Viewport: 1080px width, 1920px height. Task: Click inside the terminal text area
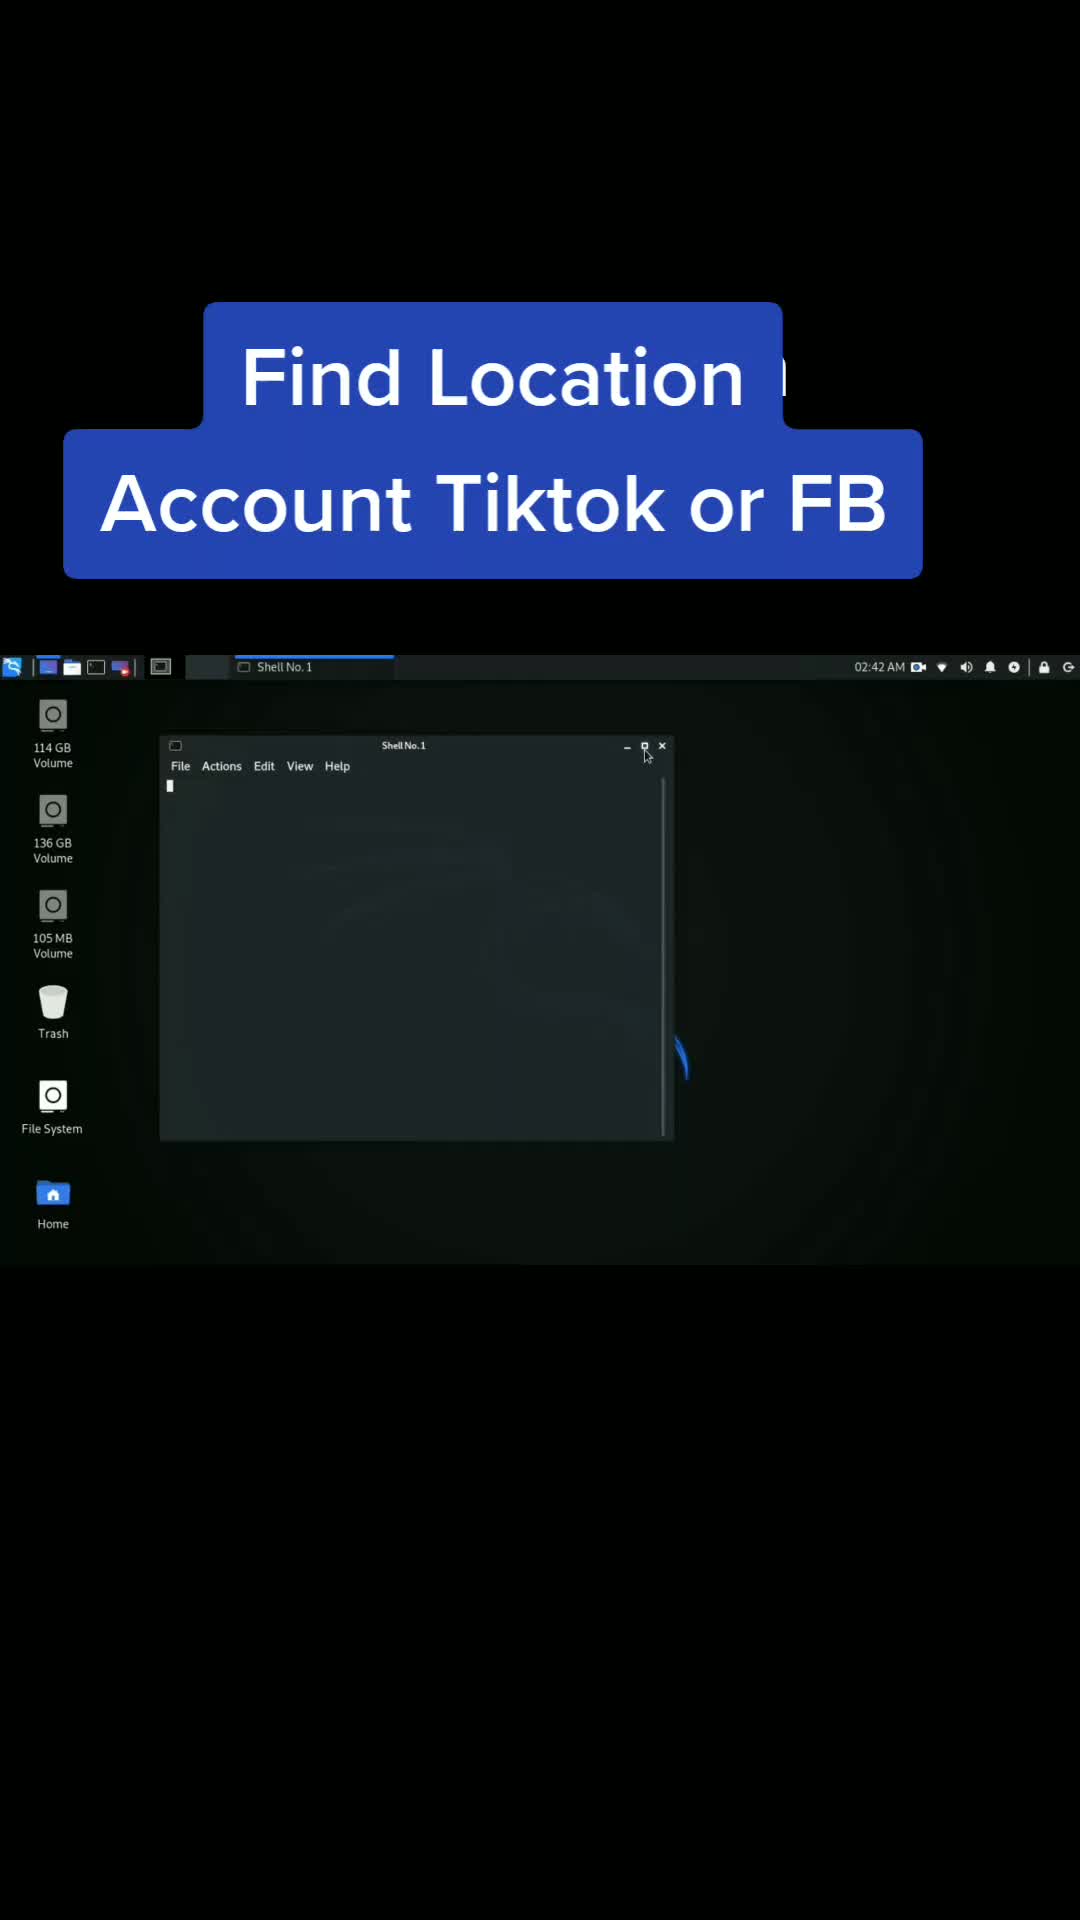(410, 957)
